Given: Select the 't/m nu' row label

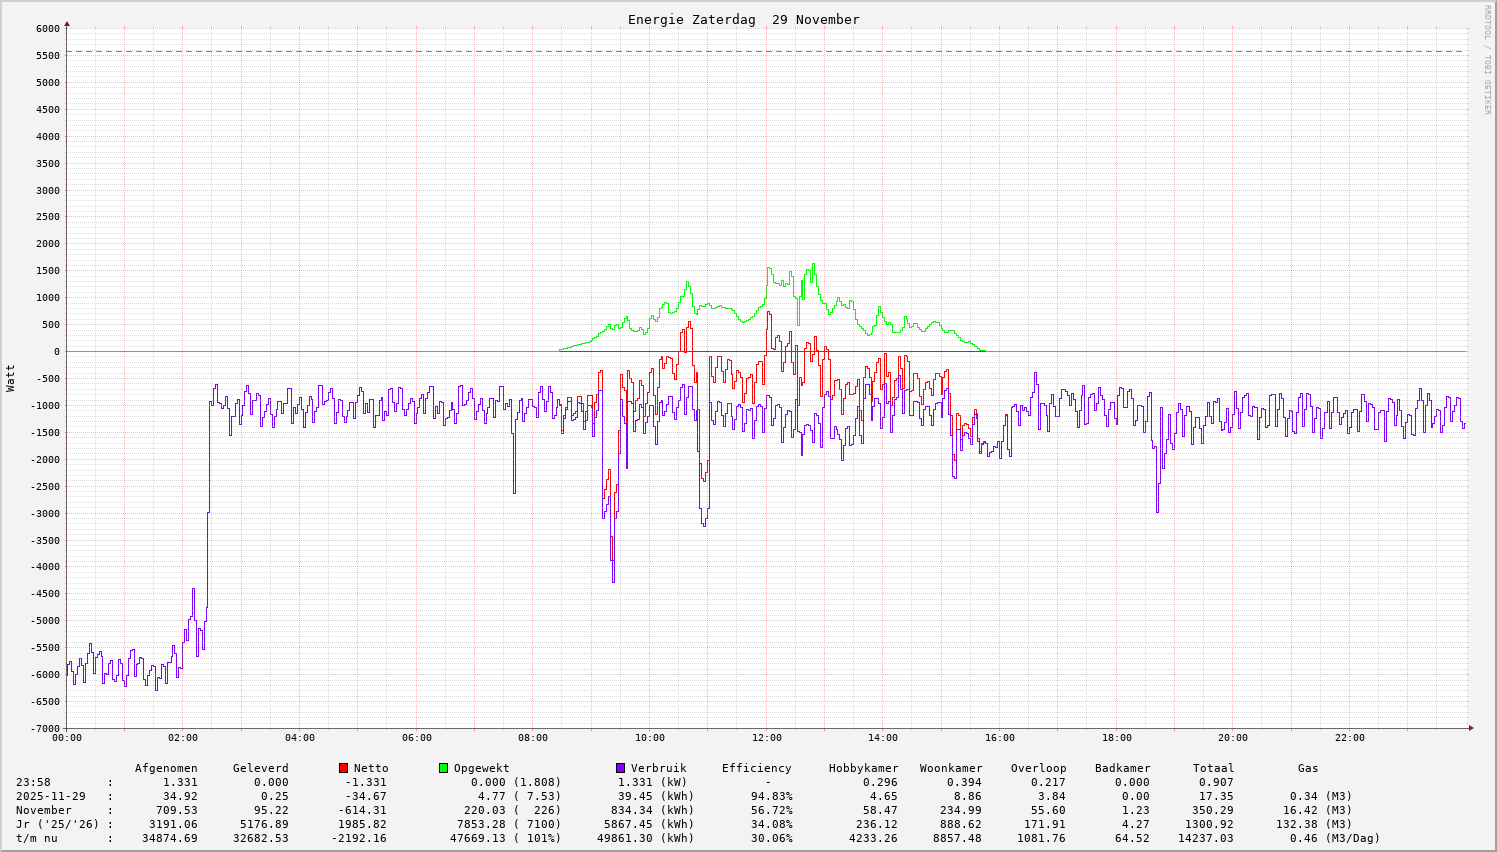Looking at the screenshot, I should click(x=36, y=838).
